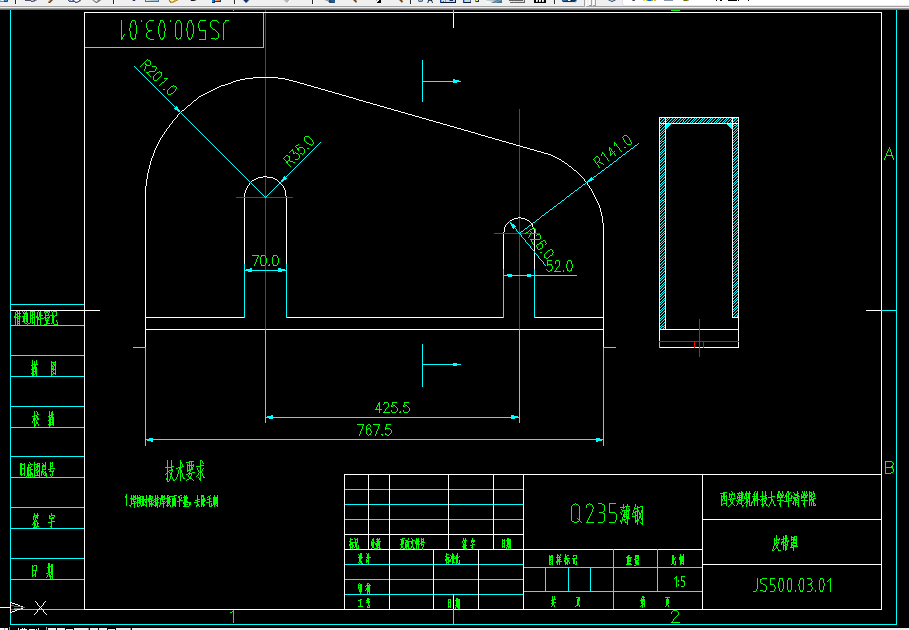Click zone number 1 on bottom border
The image size is (909, 630).
(x=232, y=617)
